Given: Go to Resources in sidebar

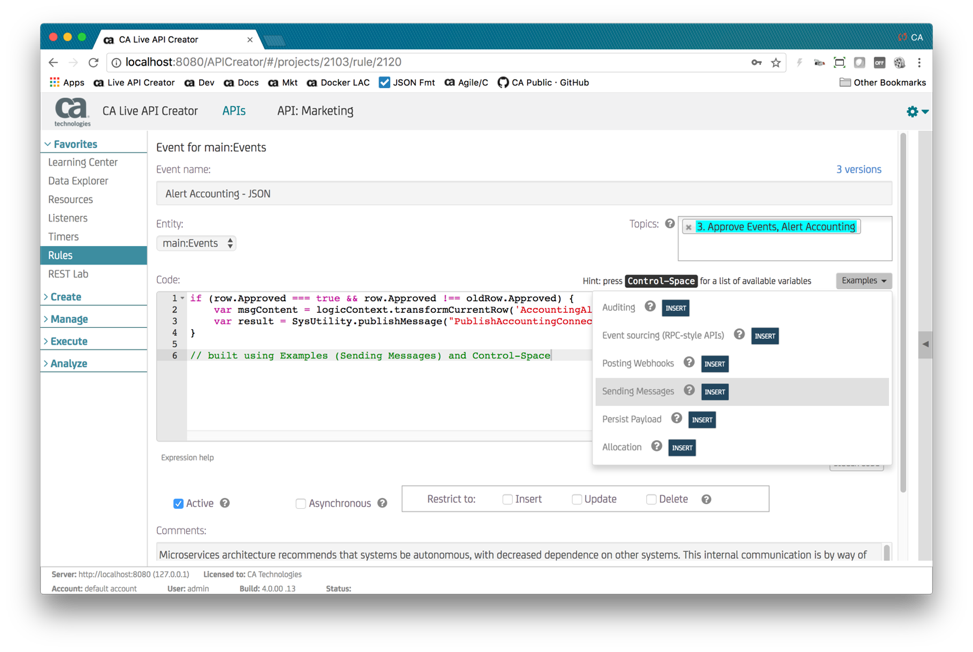Looking at the screenshot, I should [x=70, y=199].
